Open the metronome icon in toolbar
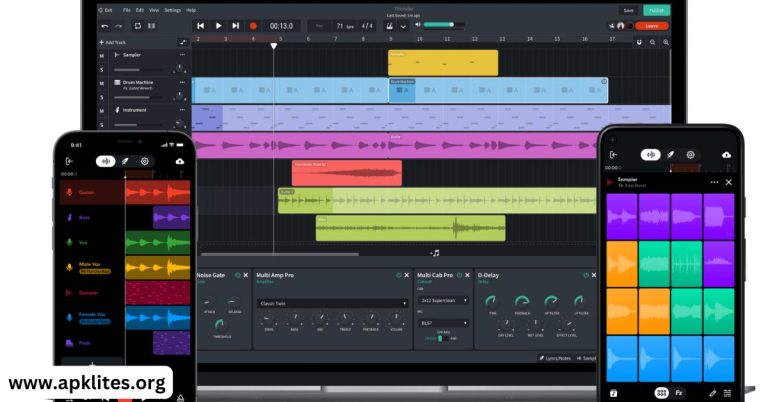The image size is (768, 402). tap(390, 25)
